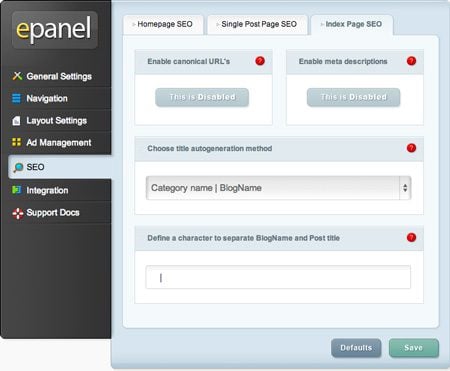Click the General Settings wrench icon

coord(17,76)
